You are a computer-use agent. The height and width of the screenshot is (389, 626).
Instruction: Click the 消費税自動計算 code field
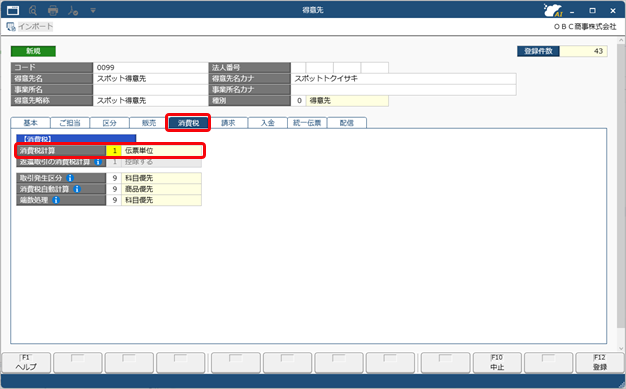click(x=114, y=189)
